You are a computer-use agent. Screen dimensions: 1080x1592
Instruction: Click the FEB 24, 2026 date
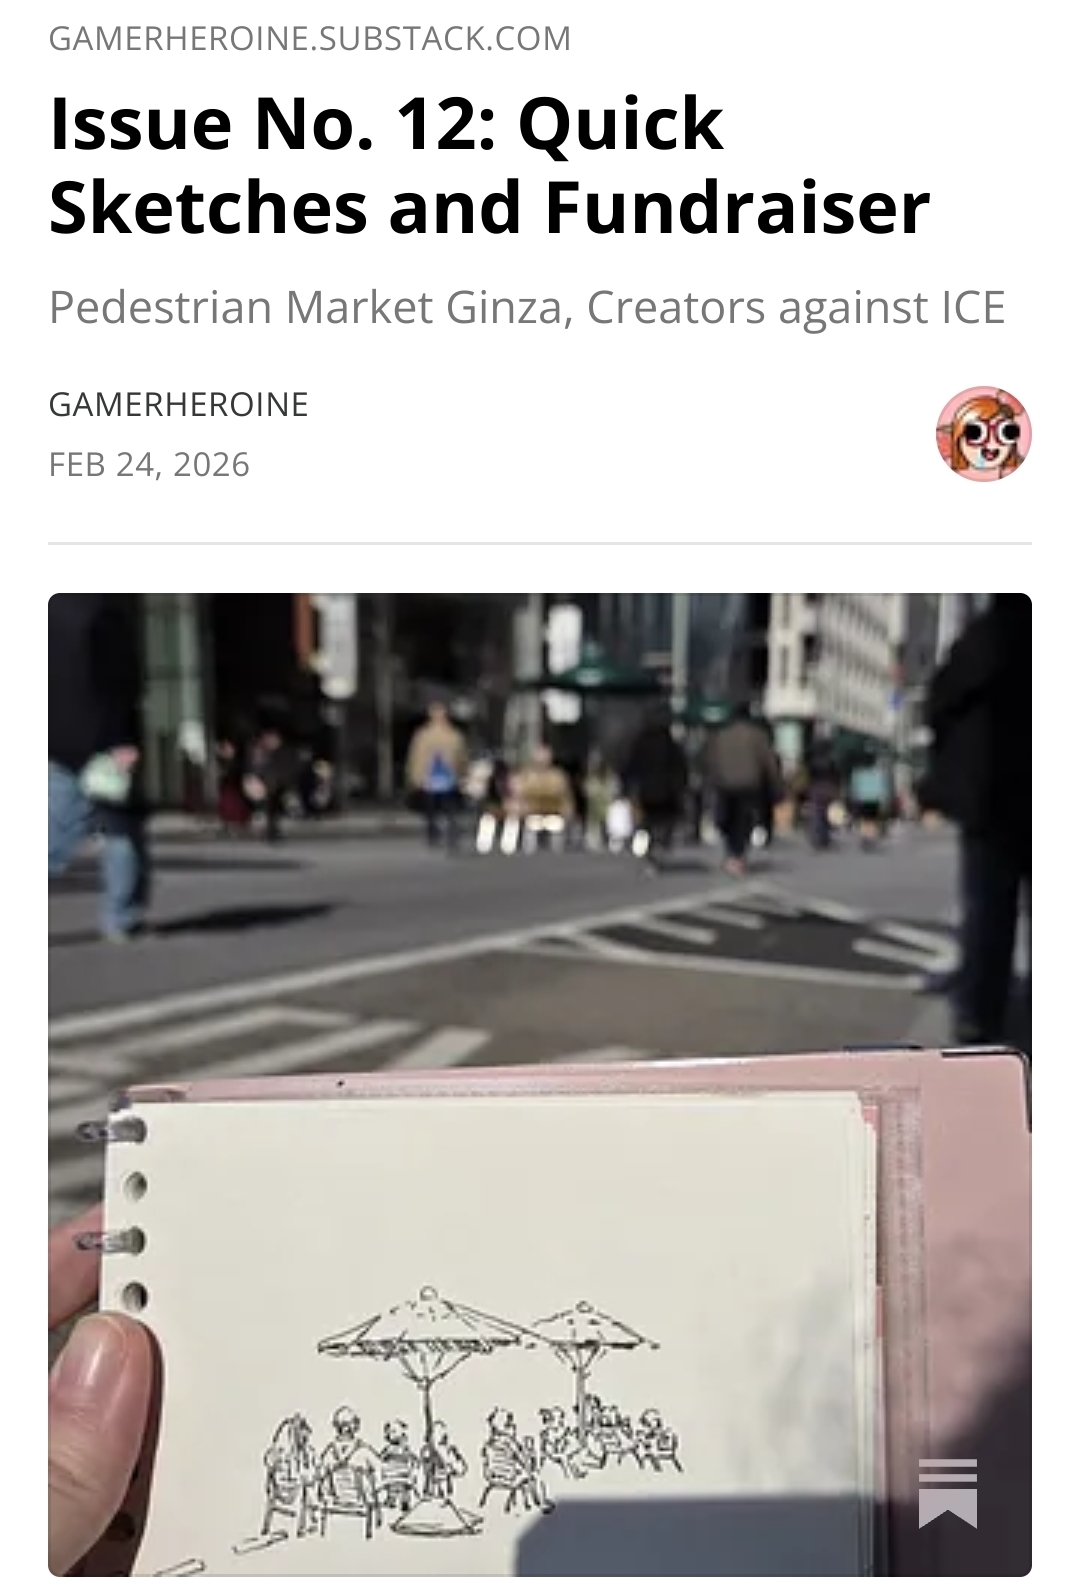[149, 465]
